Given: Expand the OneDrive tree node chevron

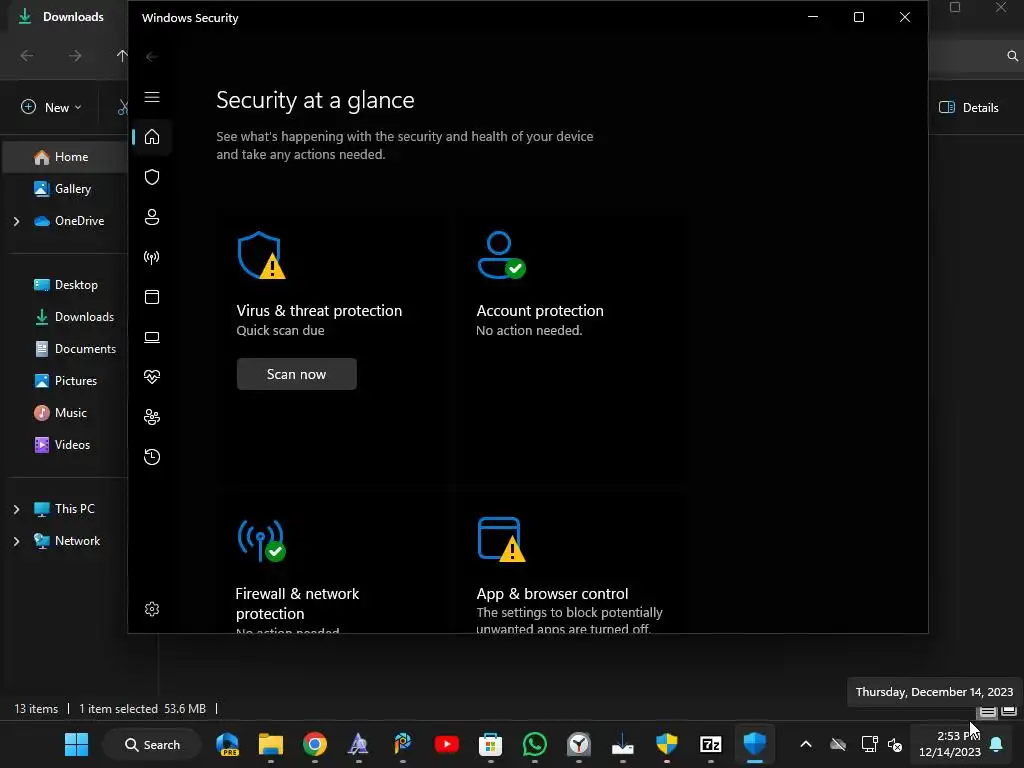Looking at the screenshot, I should (x=16, y=221).
